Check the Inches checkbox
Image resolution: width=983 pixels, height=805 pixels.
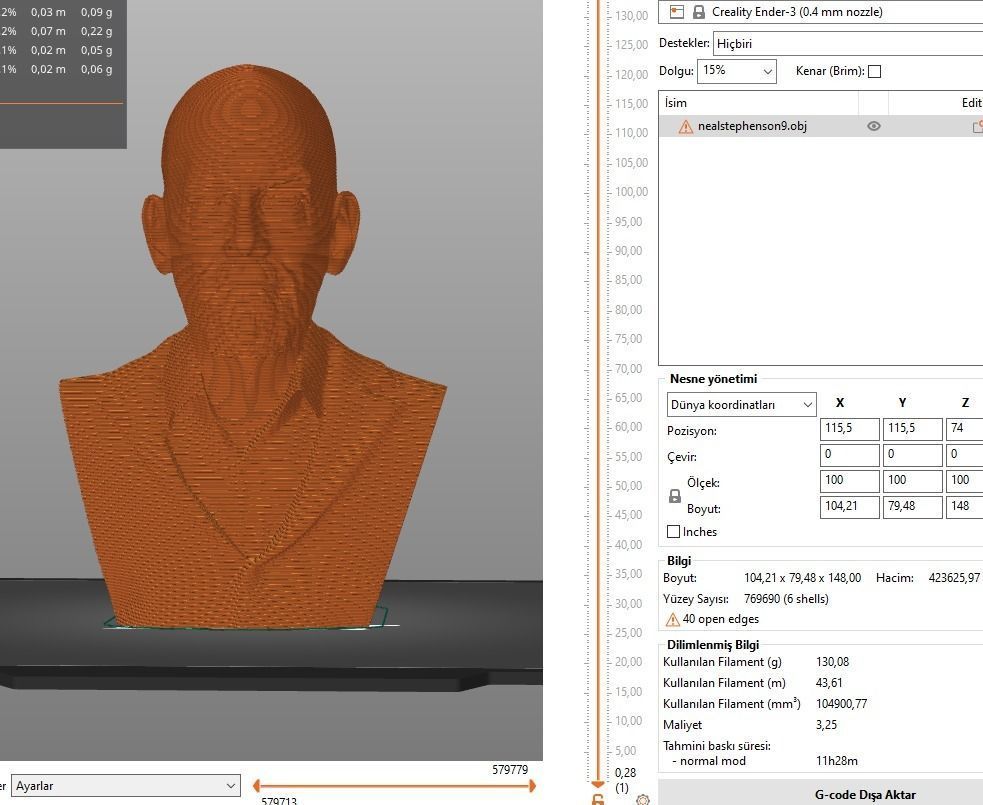pyautogui.click(x=674, y=531)
